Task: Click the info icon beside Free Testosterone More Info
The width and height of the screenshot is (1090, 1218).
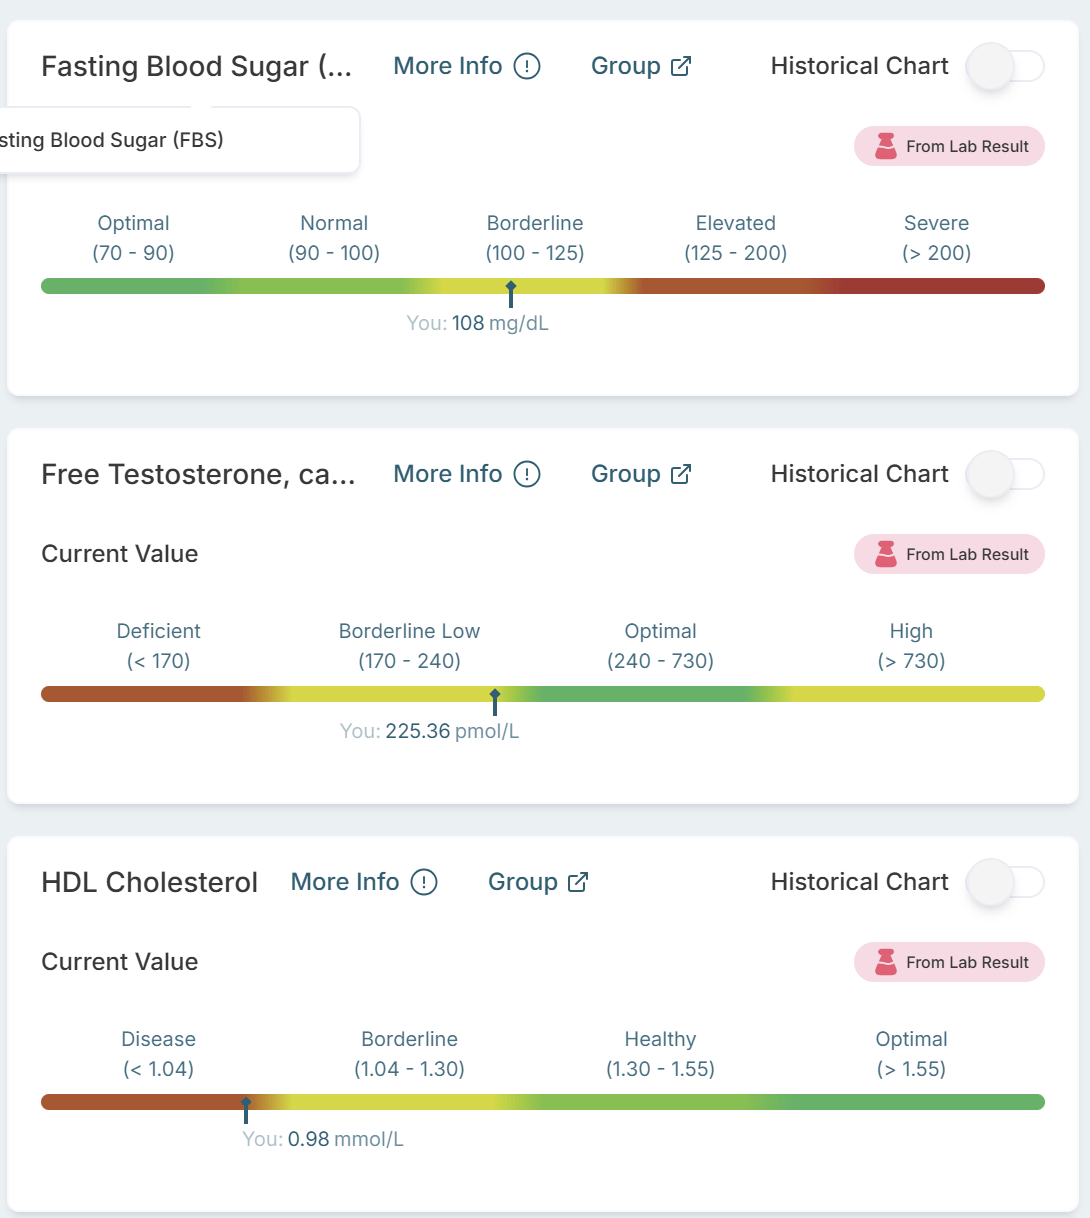Action: point(527,474)
